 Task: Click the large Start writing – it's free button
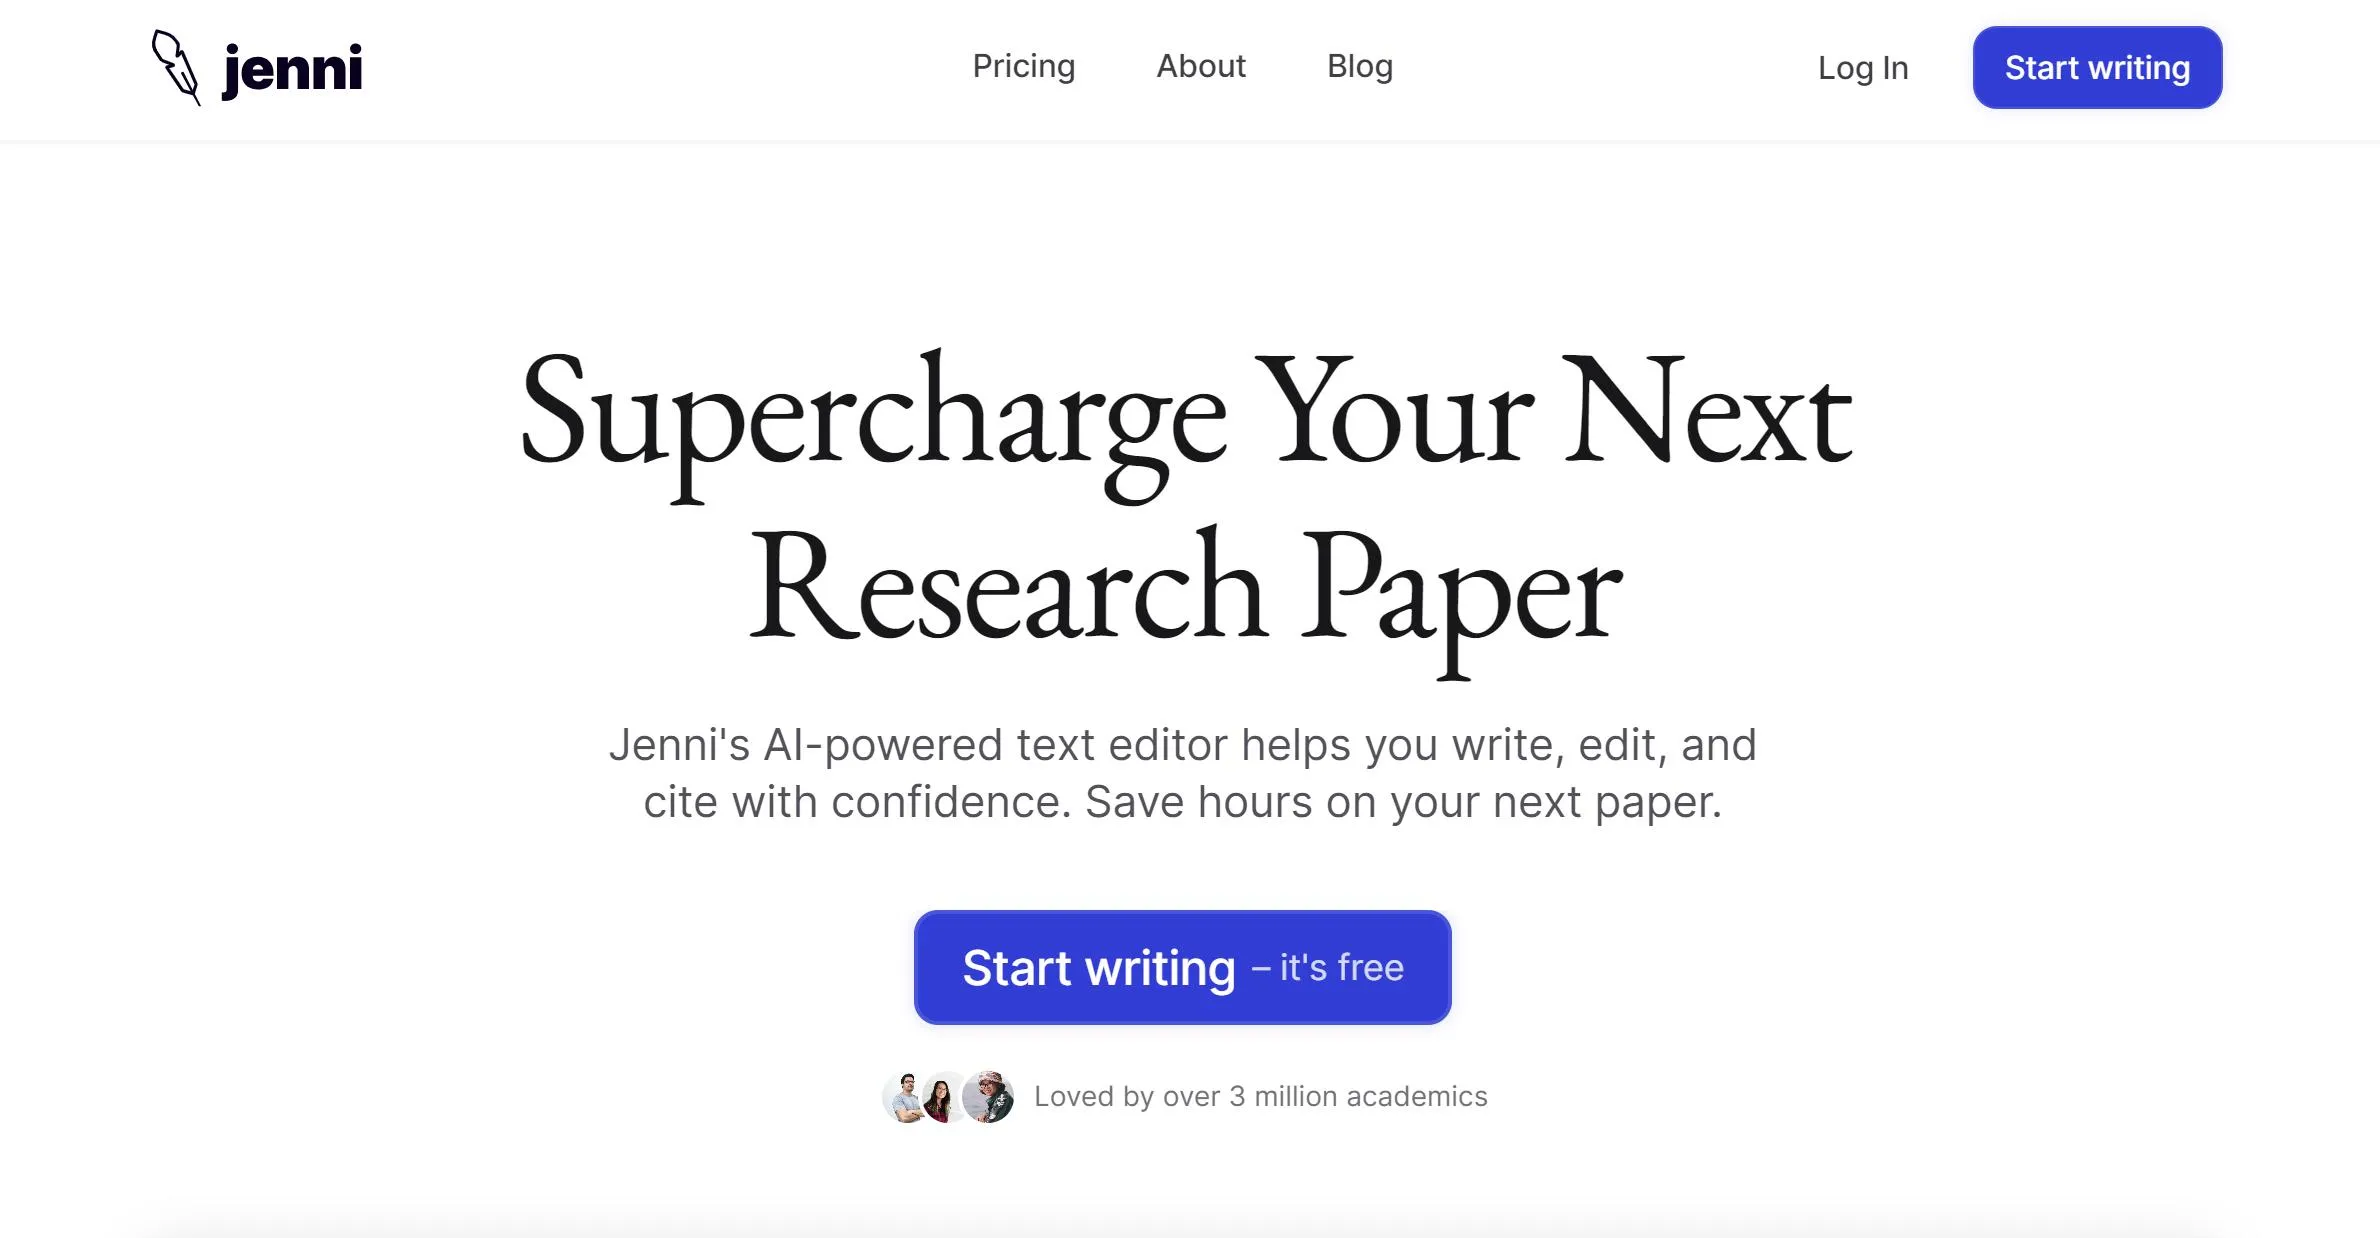(1181, 966)
